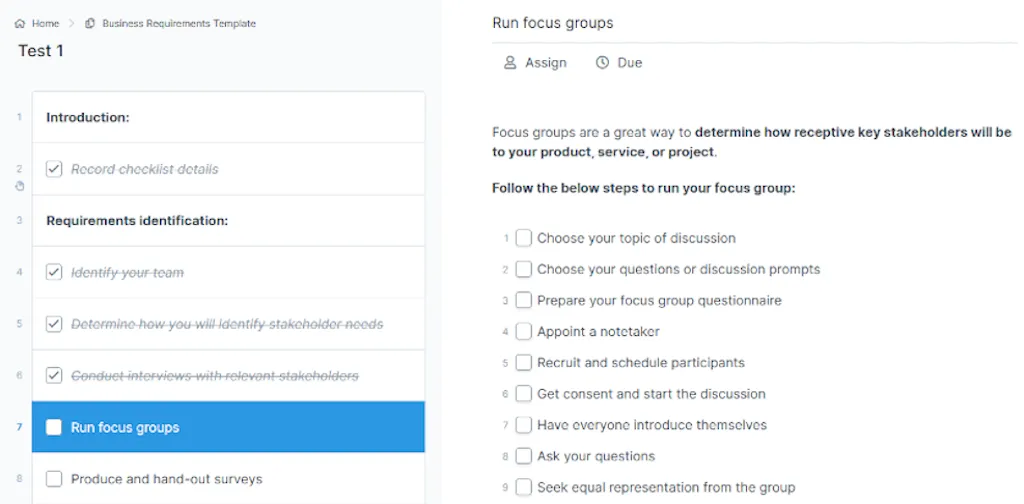Open the Conduct interviews with relevant stakeholders task
Viewport: 1024px width, 504px height.
[229, 376]
